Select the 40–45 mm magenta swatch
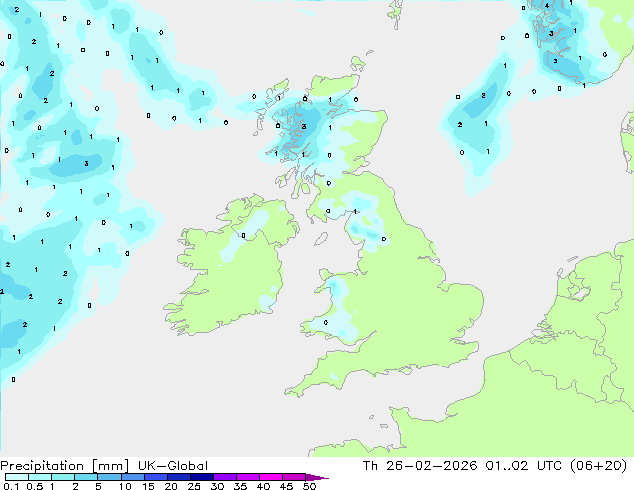The height and width of the screenshot is (490, 634). point(271,477)
